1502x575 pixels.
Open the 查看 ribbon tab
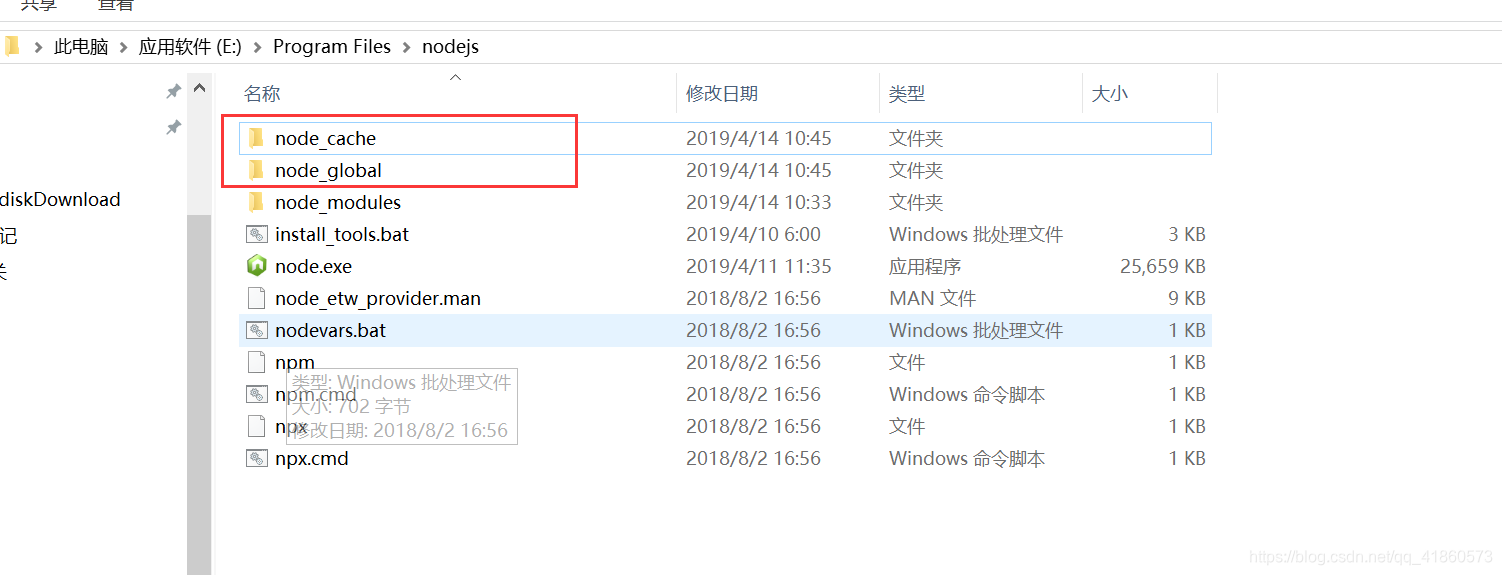pyautogui.click(x=116, y=6)
